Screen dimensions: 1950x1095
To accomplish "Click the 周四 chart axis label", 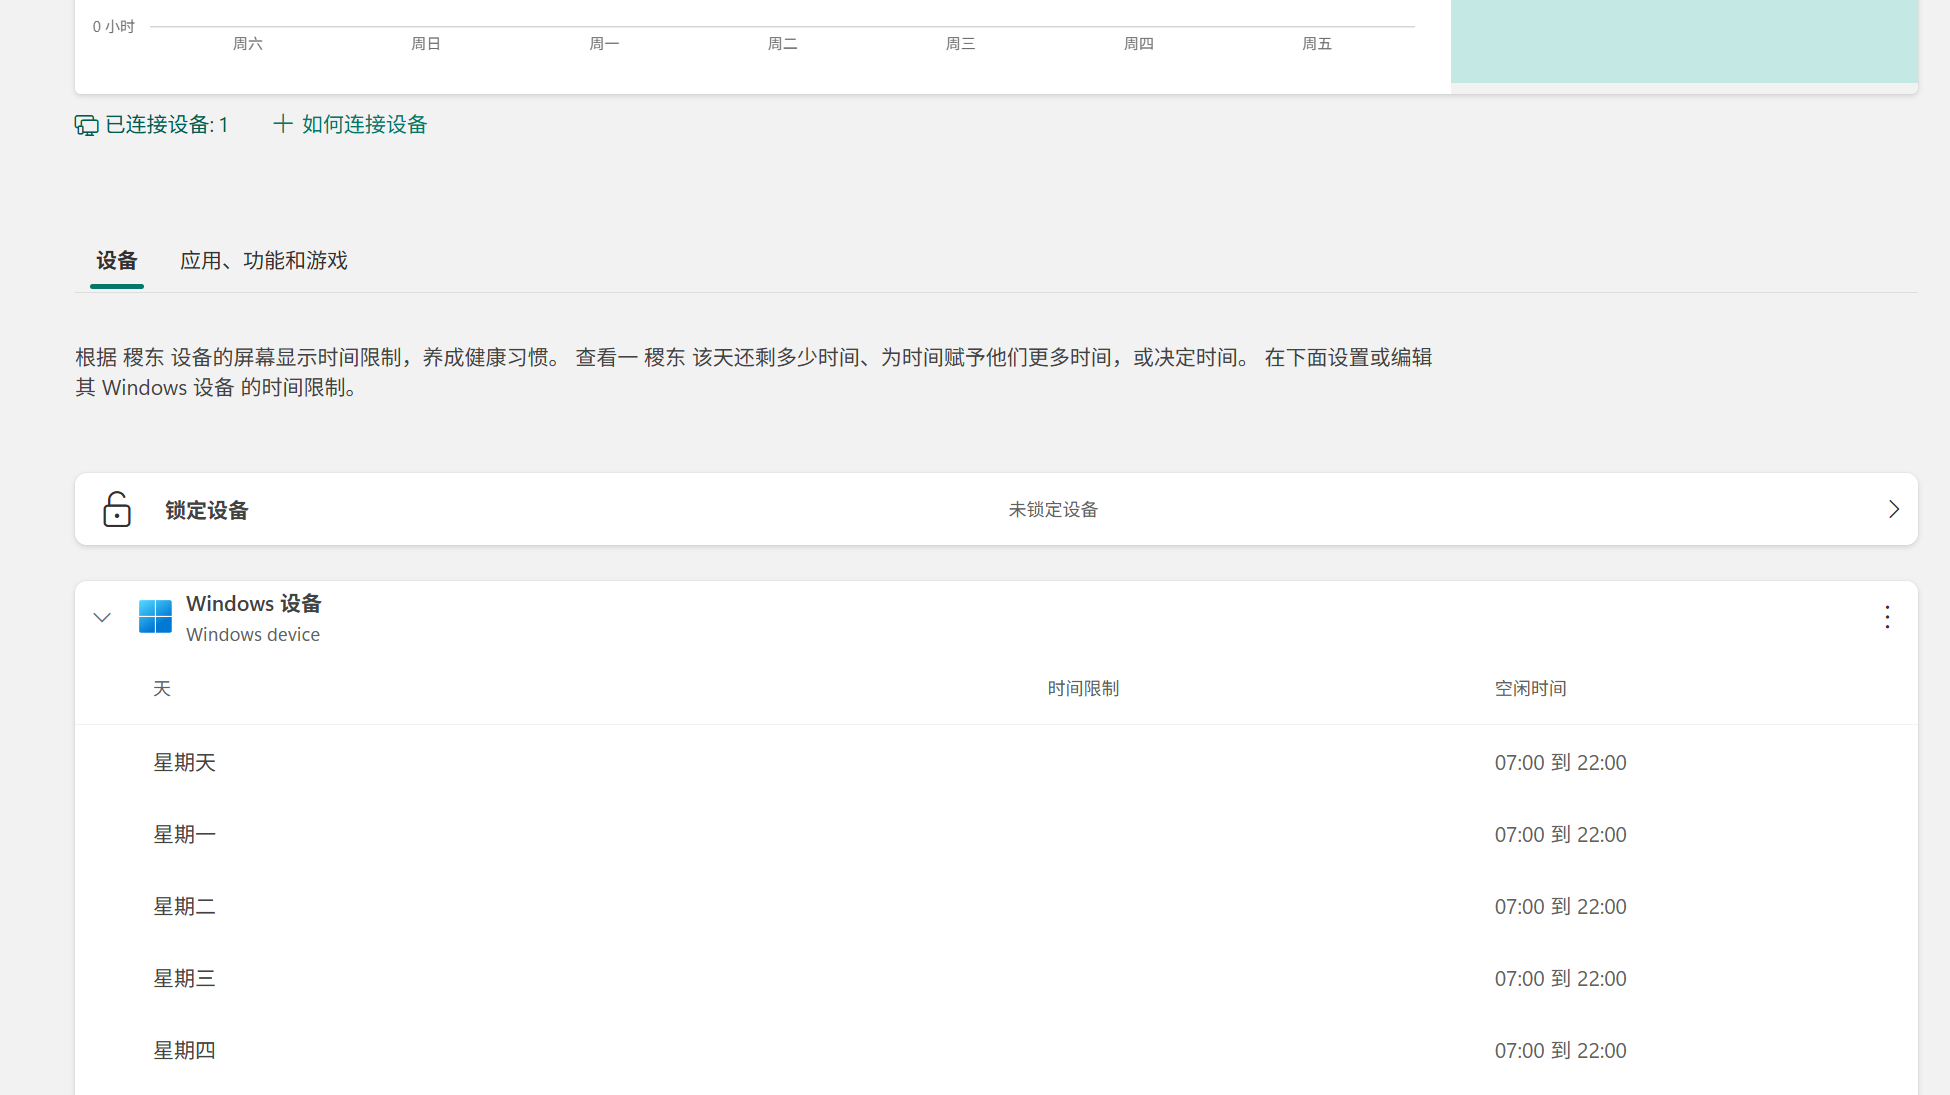I will click(x=1138, y=43).
